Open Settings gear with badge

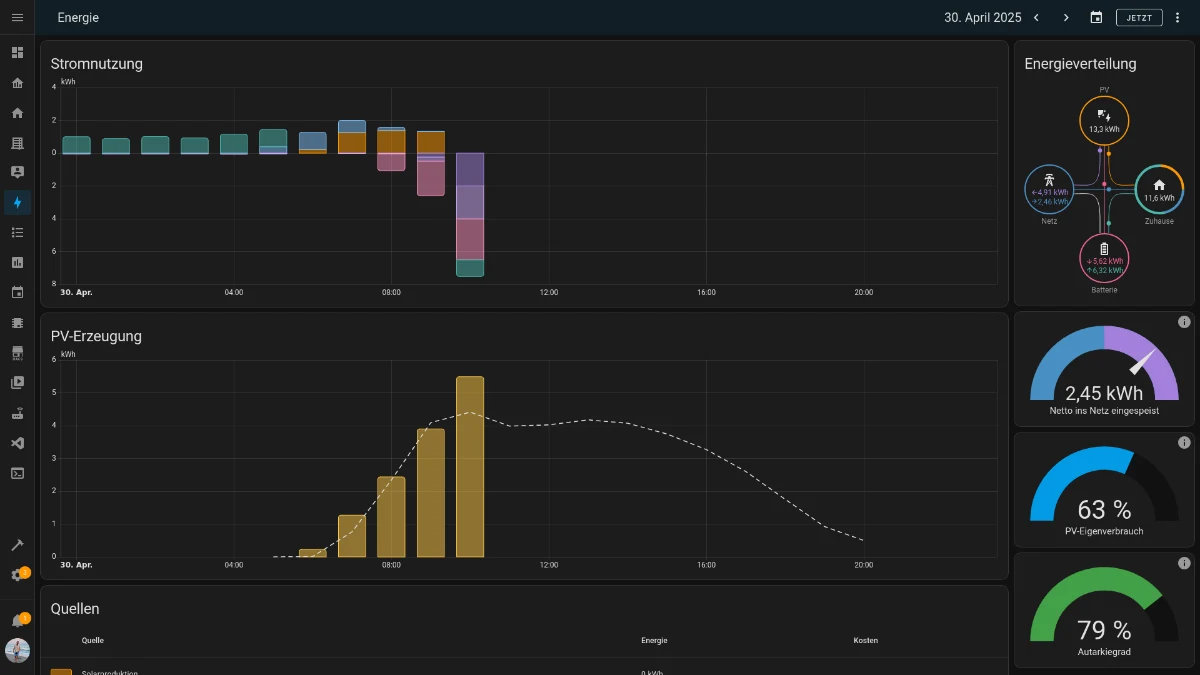click(17, 575)
